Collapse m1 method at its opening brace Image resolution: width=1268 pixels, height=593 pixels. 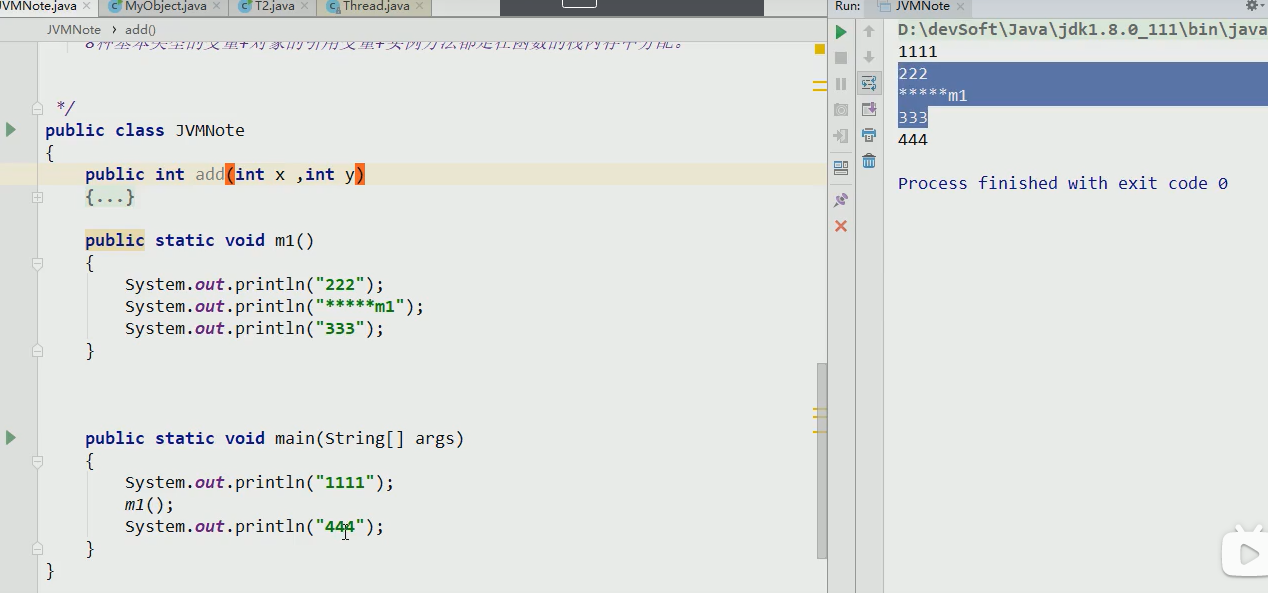tap(37, 264)
